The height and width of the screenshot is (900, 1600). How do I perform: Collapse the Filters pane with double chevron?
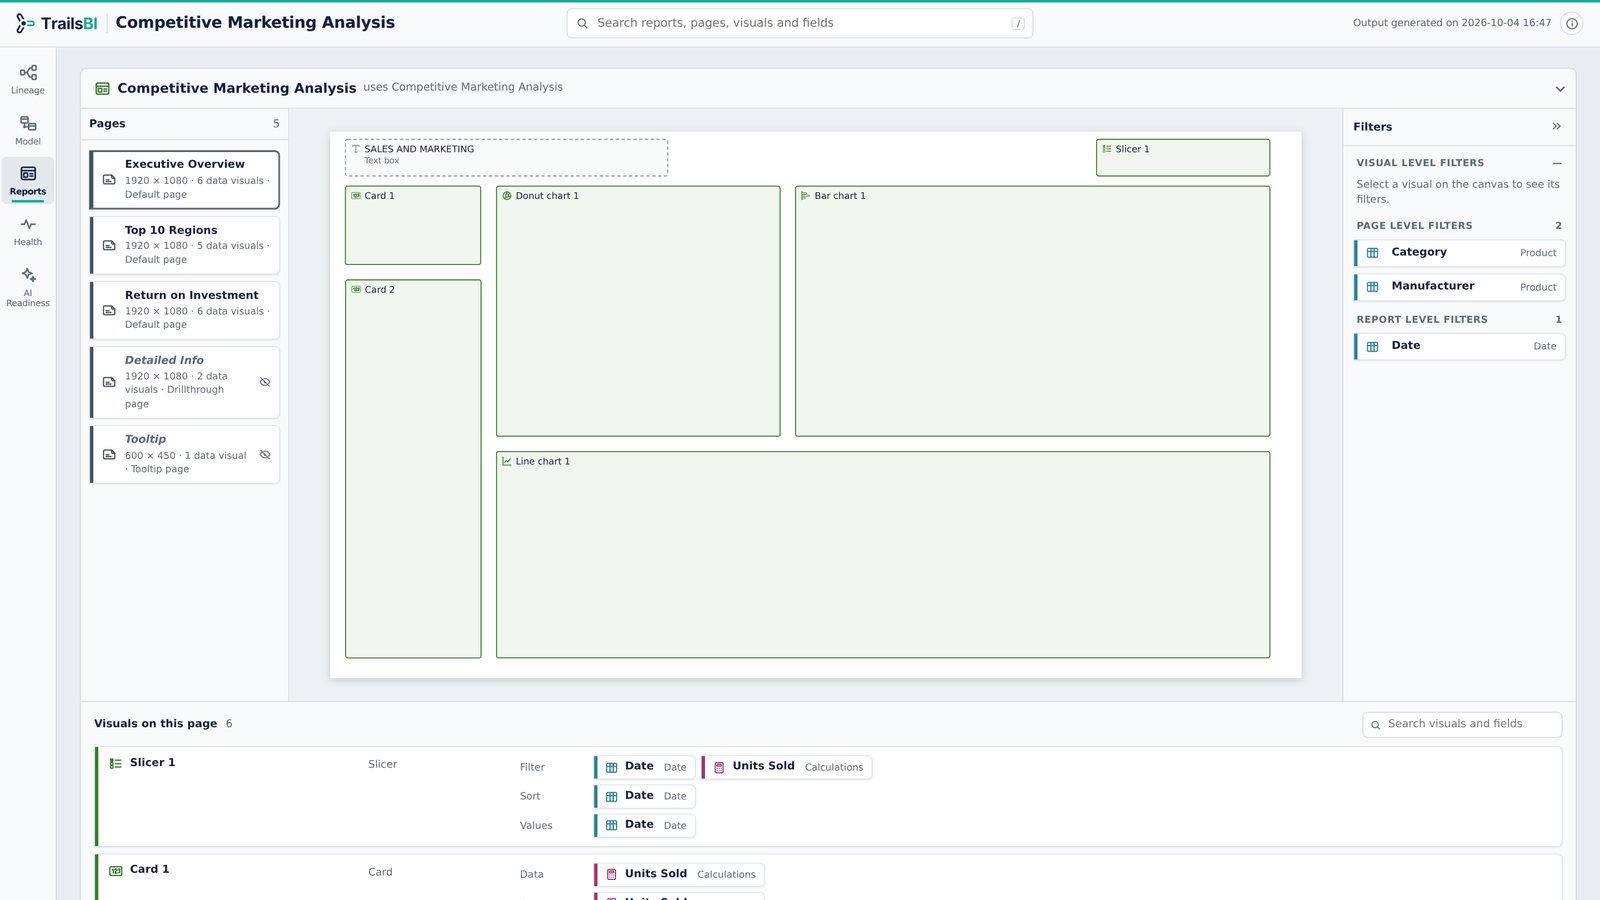point(1556,126)
